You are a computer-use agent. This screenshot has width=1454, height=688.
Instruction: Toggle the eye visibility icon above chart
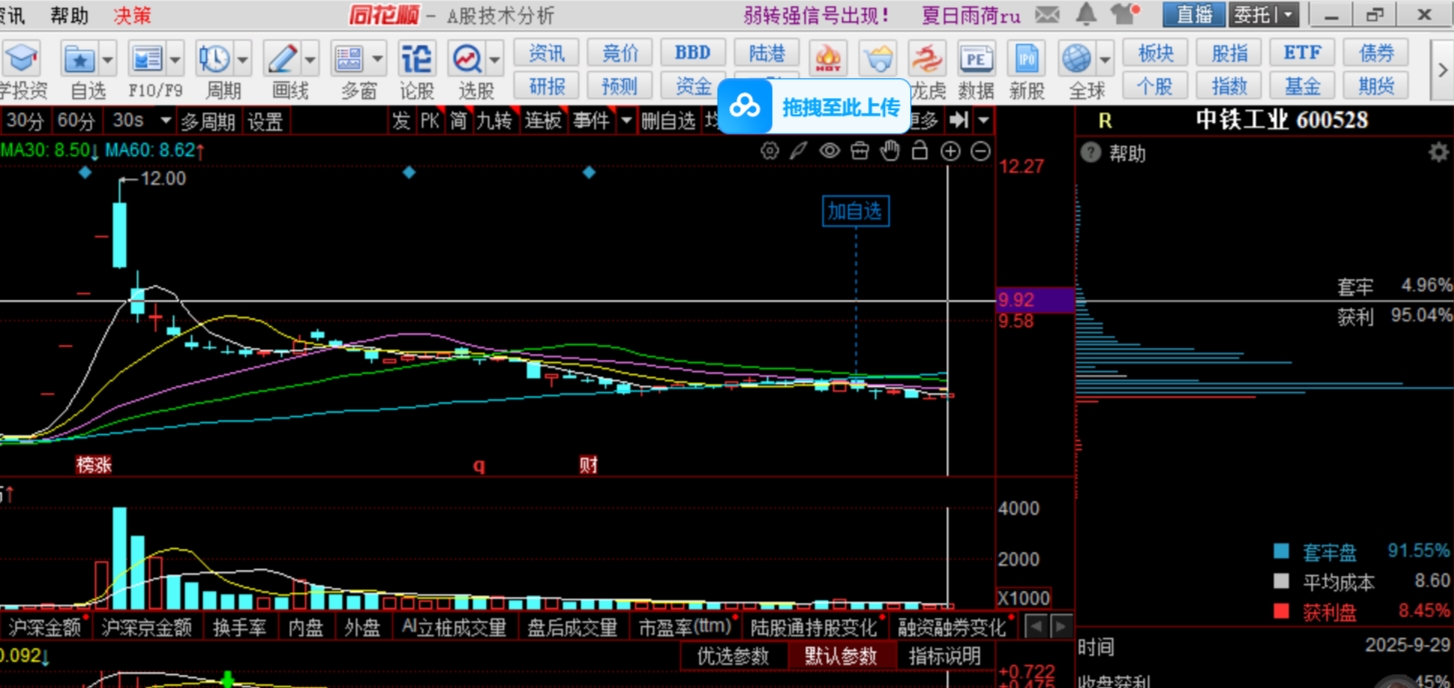tap(829, 151)
